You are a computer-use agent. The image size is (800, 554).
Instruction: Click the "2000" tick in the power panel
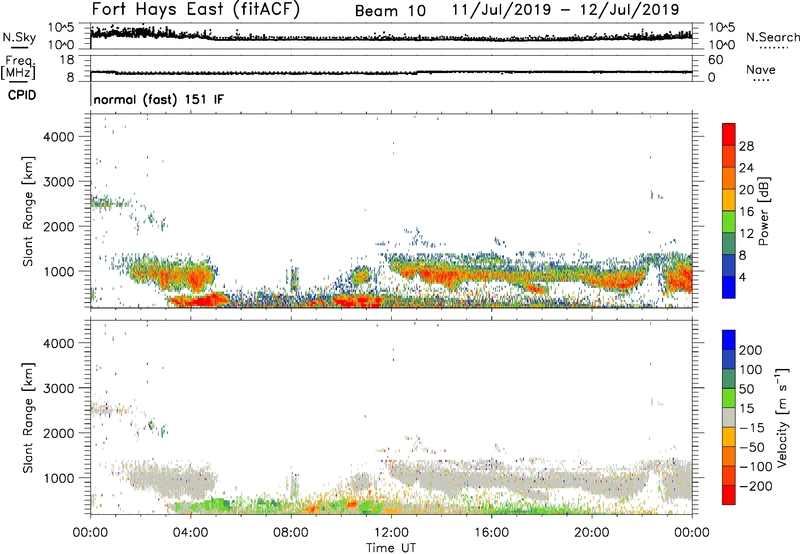(59, 226)
